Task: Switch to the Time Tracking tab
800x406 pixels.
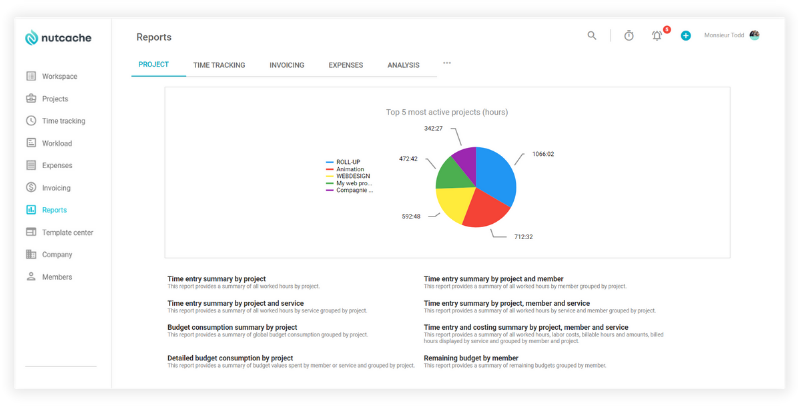Action: click(x=219, y=65)
